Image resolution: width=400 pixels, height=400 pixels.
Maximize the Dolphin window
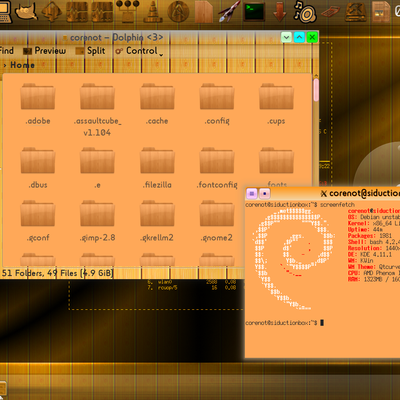coord(299,37)
